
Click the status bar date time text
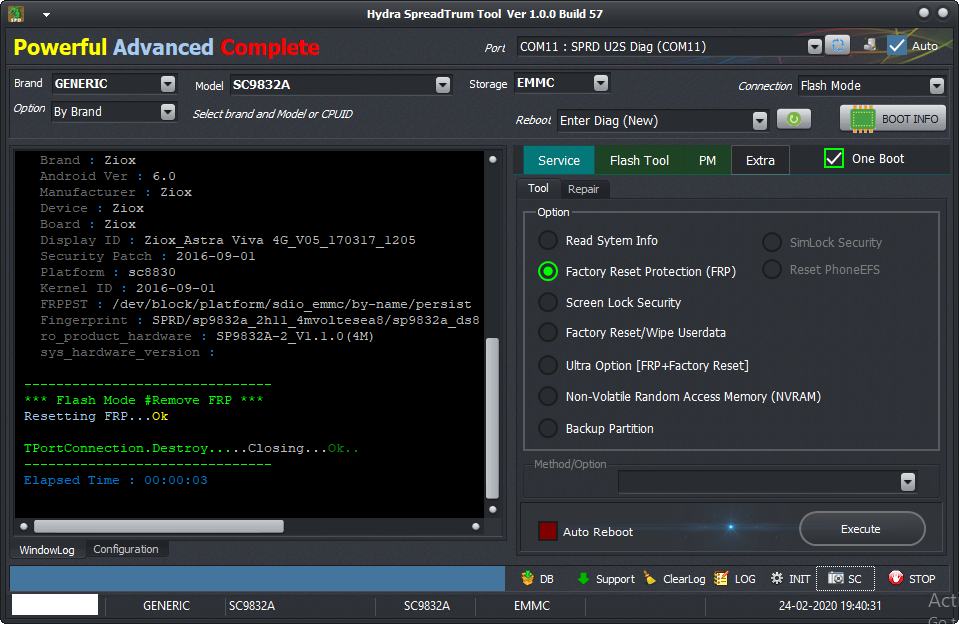tap(830, 606)
